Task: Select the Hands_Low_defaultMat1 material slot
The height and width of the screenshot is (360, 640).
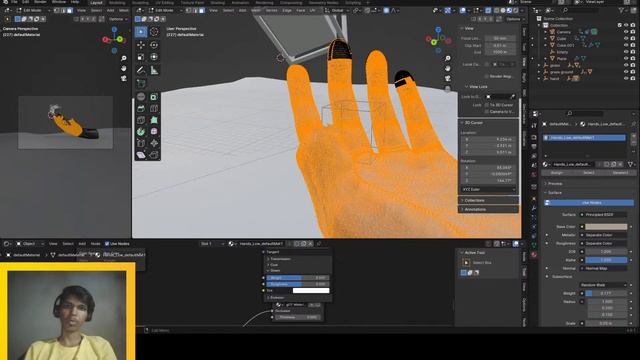Action: pos(584,138)
